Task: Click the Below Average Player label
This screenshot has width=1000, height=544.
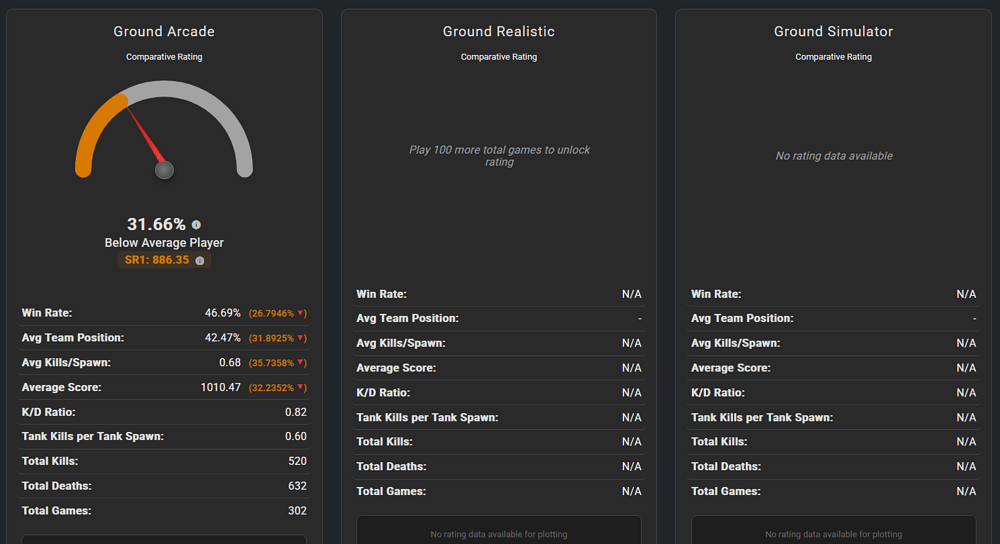Action: tap(164, 243)
